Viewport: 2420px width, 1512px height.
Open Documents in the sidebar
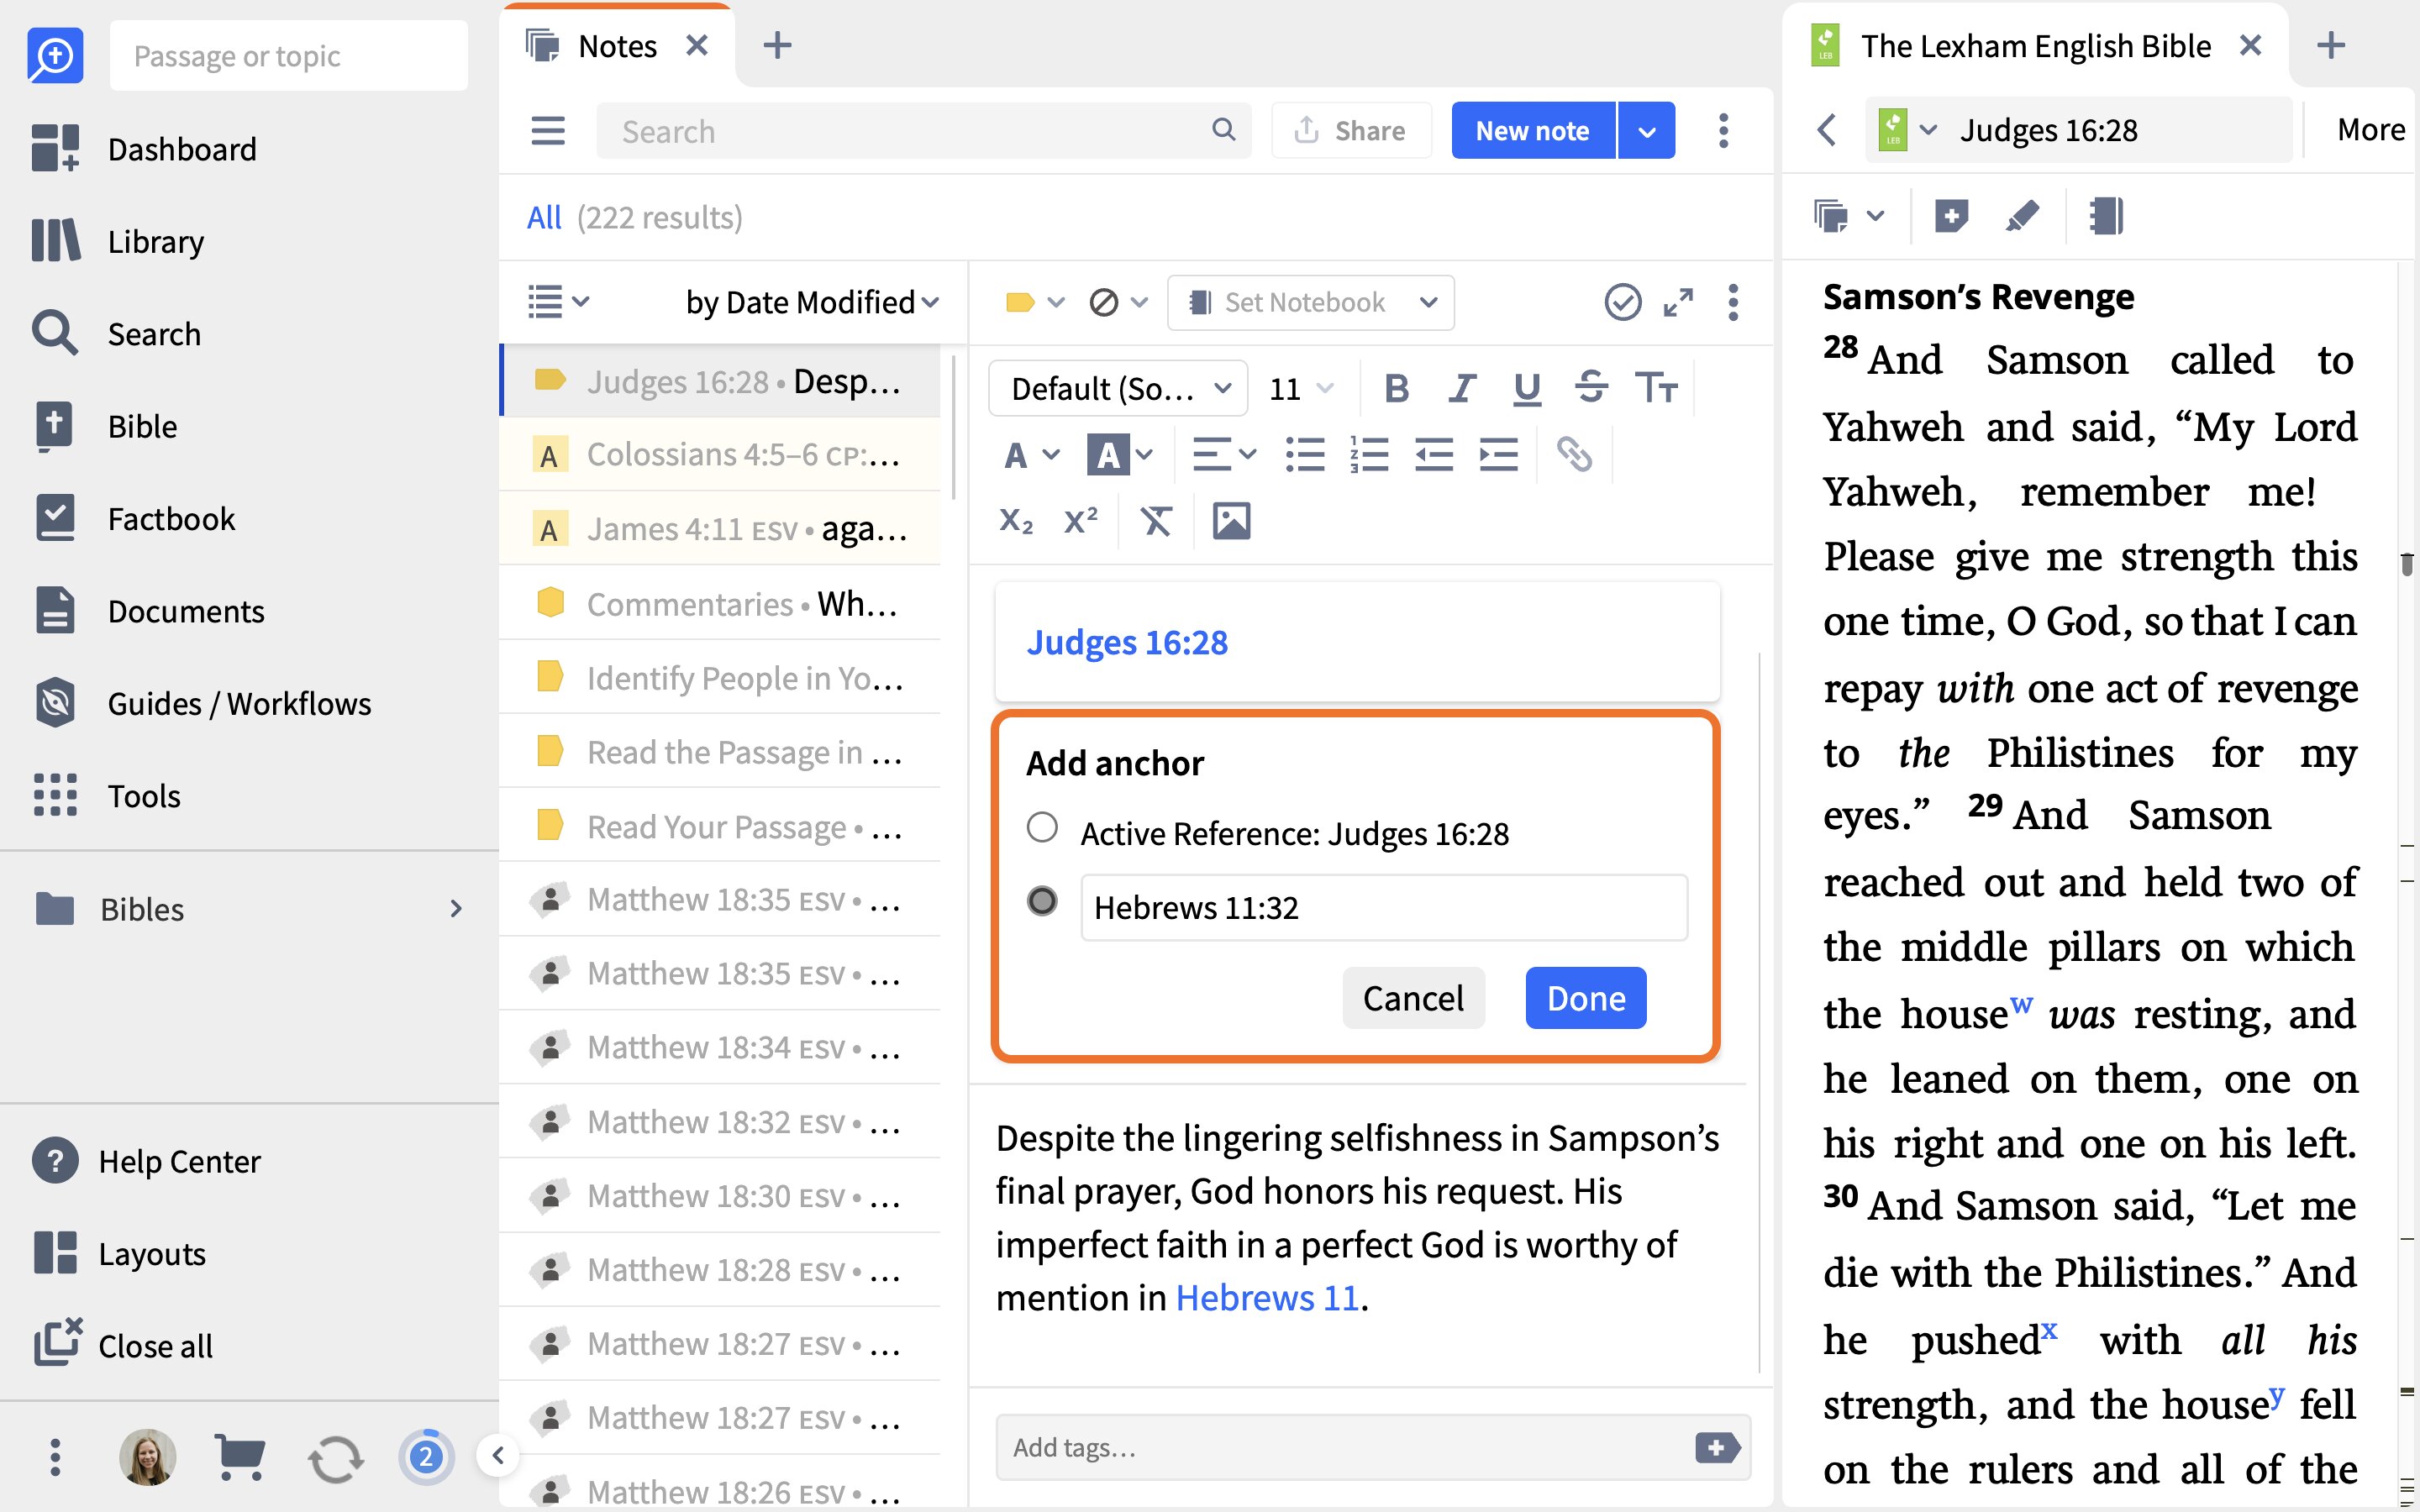click(x=149, y=611)
